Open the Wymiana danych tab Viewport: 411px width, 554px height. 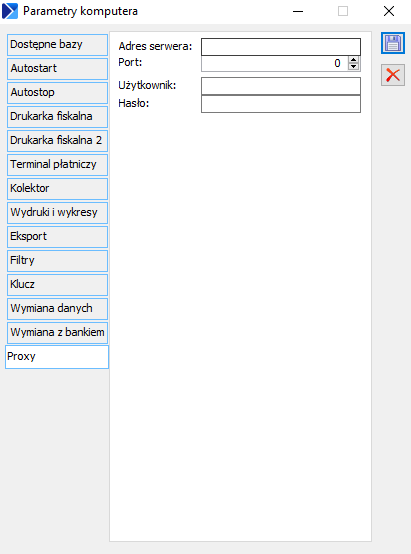(x=57, y=309)
